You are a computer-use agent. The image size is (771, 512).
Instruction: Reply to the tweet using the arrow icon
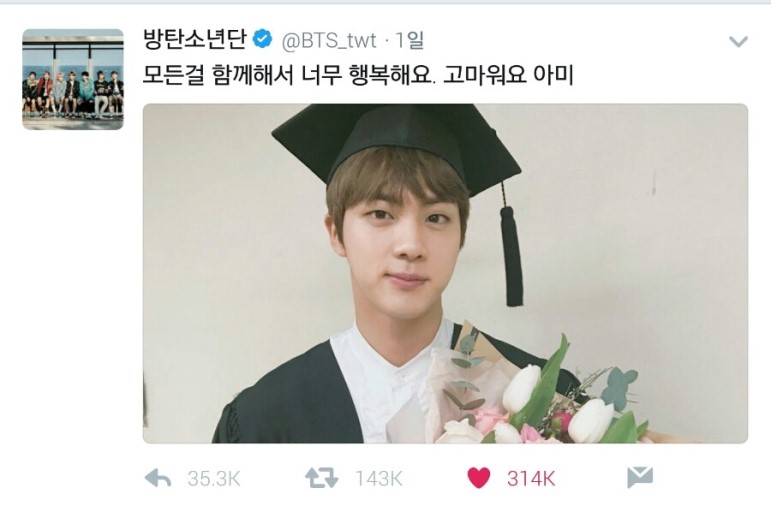(158, 478)
